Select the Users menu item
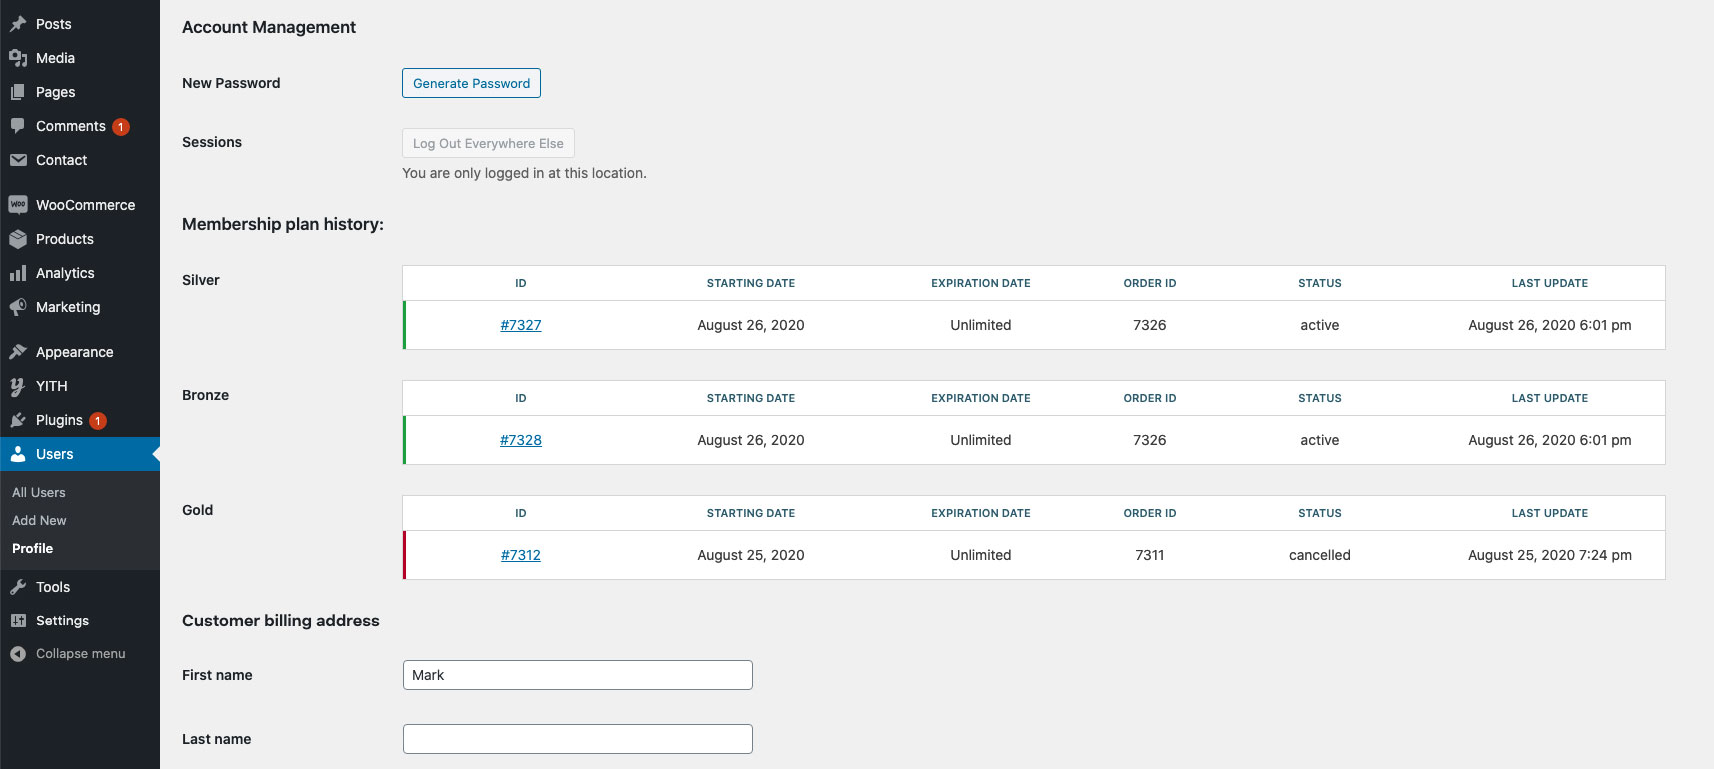 (80, 454)
